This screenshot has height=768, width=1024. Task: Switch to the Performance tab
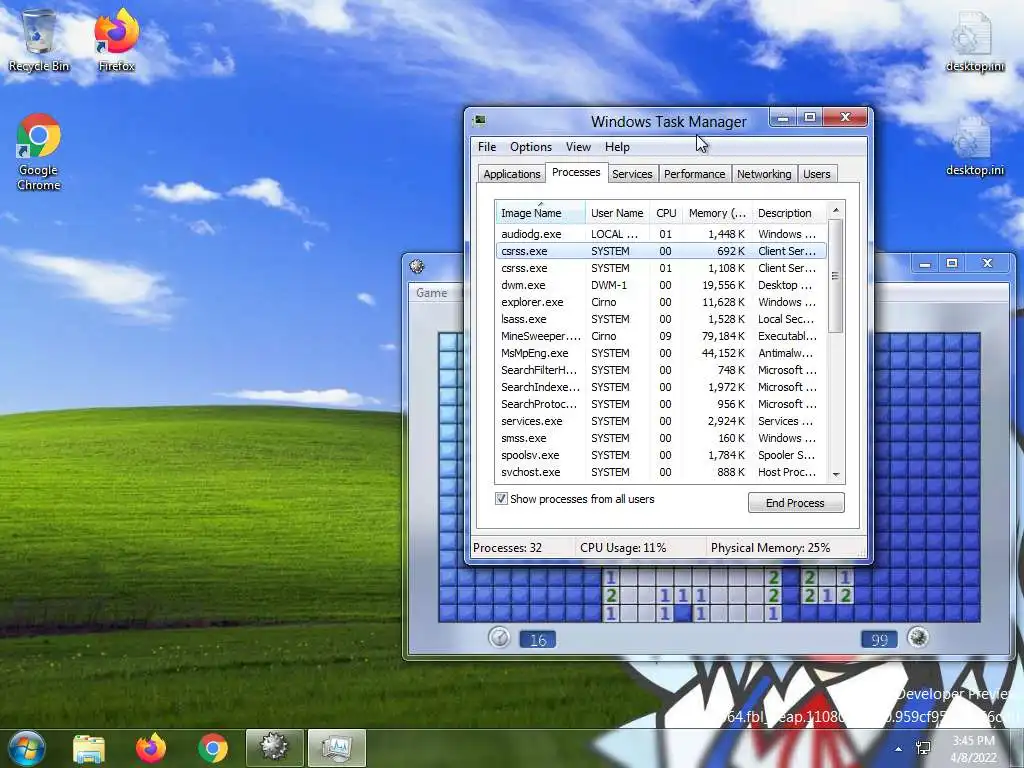[x=695, y=174]
